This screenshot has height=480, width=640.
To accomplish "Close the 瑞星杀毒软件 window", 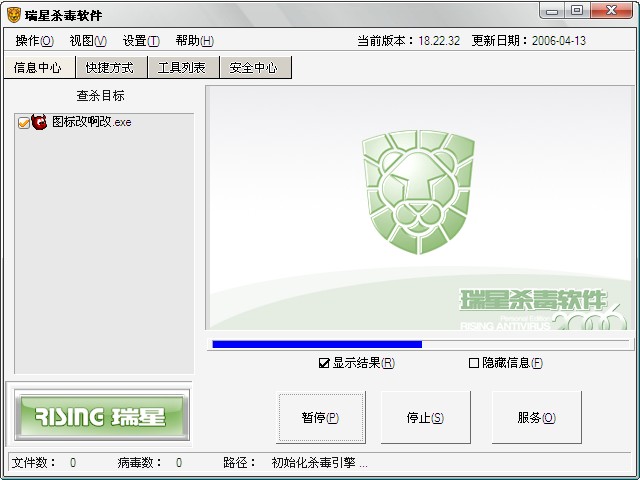I will pos(611,11).
